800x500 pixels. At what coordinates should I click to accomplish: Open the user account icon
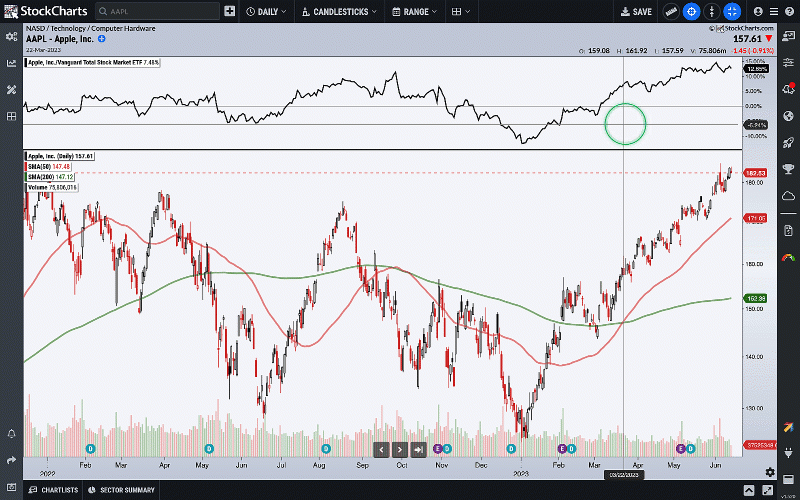[x=758, y=11]
